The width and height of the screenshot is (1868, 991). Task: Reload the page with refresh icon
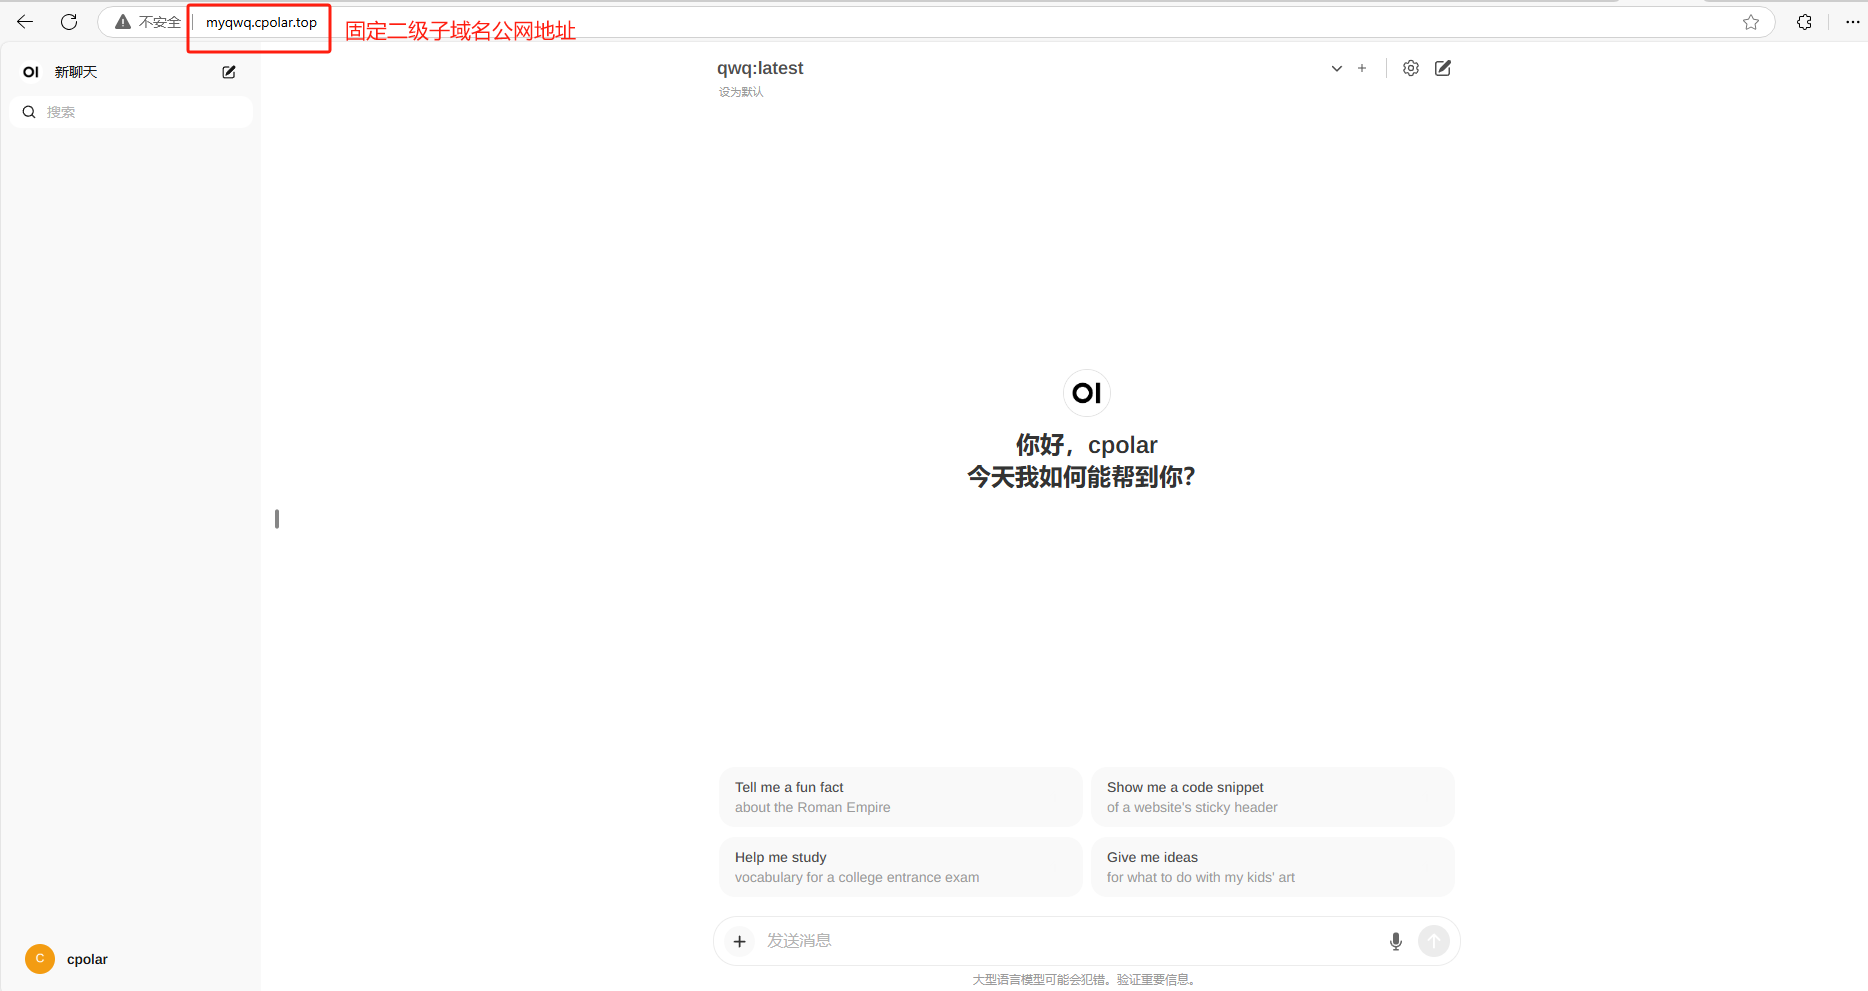pos(69,21)
